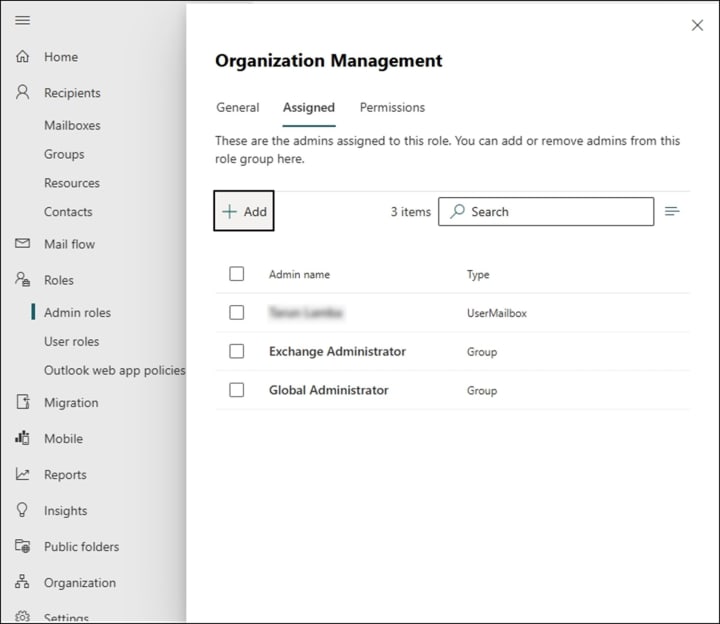This screenshot has height=624, width=720.
Task: Click the Settings gear icon
Action: click(x=22, y=617)
